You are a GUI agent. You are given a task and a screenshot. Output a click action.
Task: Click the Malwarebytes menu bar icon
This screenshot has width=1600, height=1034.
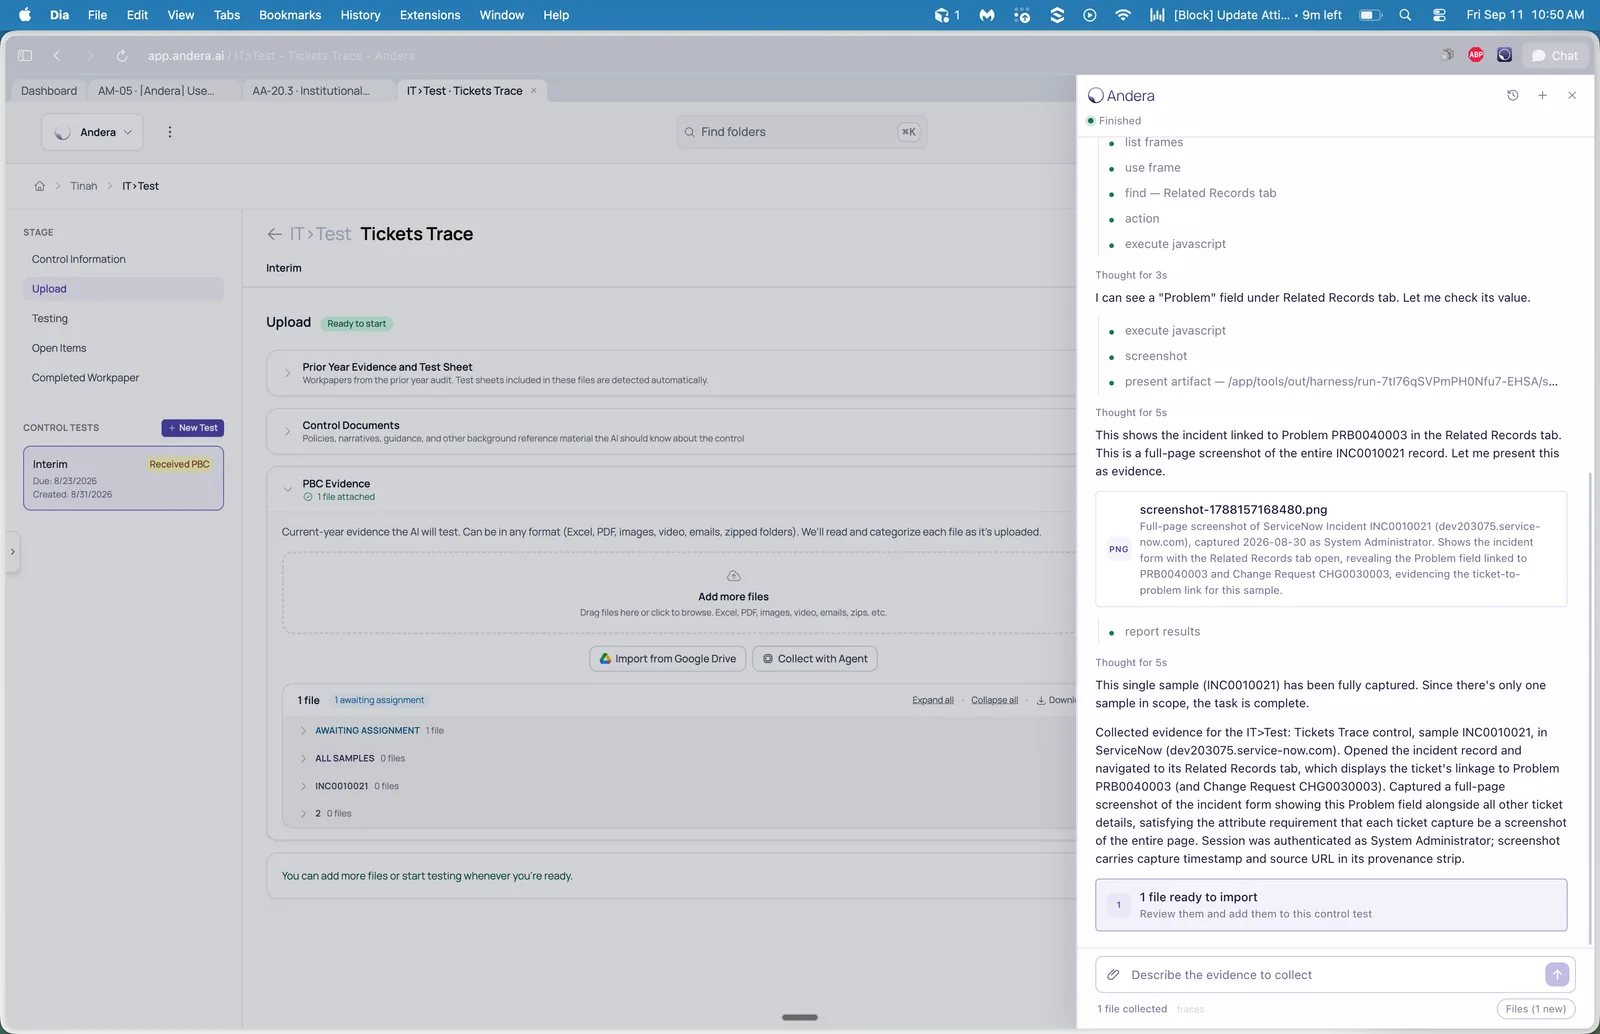(987, 15)
